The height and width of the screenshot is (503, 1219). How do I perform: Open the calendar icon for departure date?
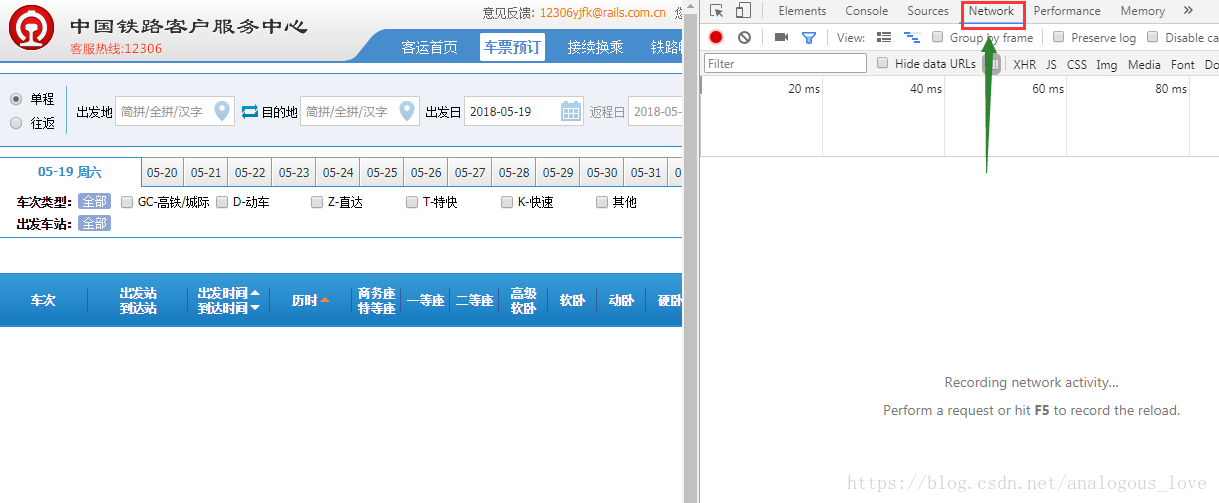(x=571, y=111)
